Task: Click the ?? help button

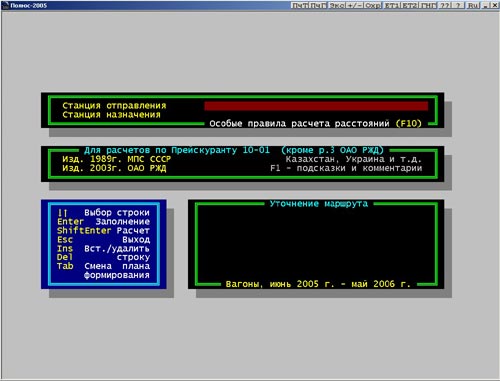Action: tap(445, 5)
